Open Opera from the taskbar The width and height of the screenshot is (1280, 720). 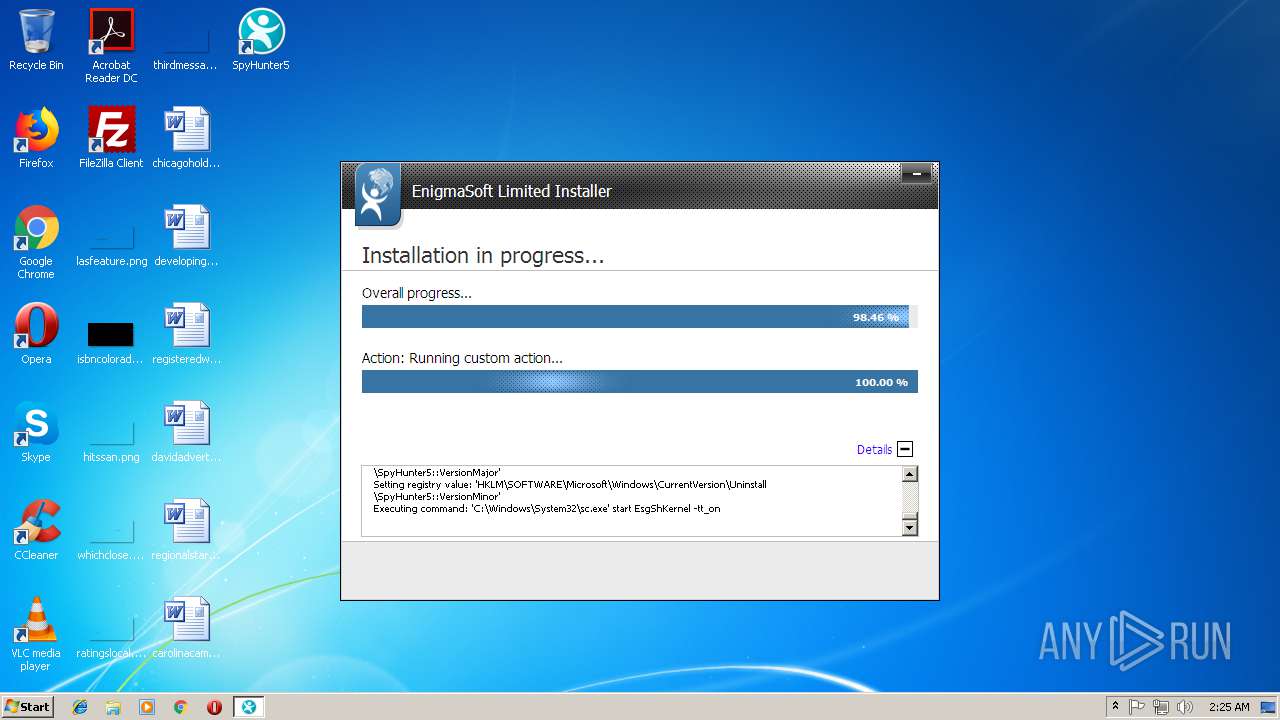[x=214, y=707]
